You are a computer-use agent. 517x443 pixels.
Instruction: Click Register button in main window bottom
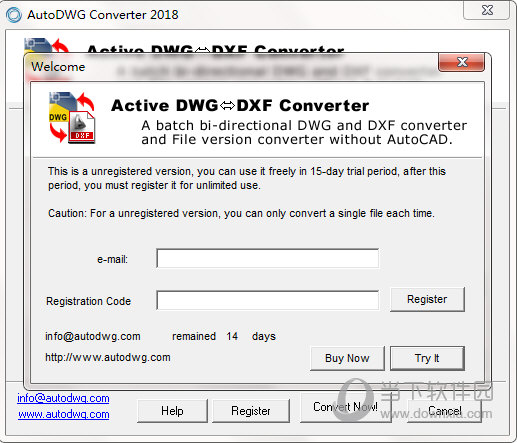(x=251, y=411)
